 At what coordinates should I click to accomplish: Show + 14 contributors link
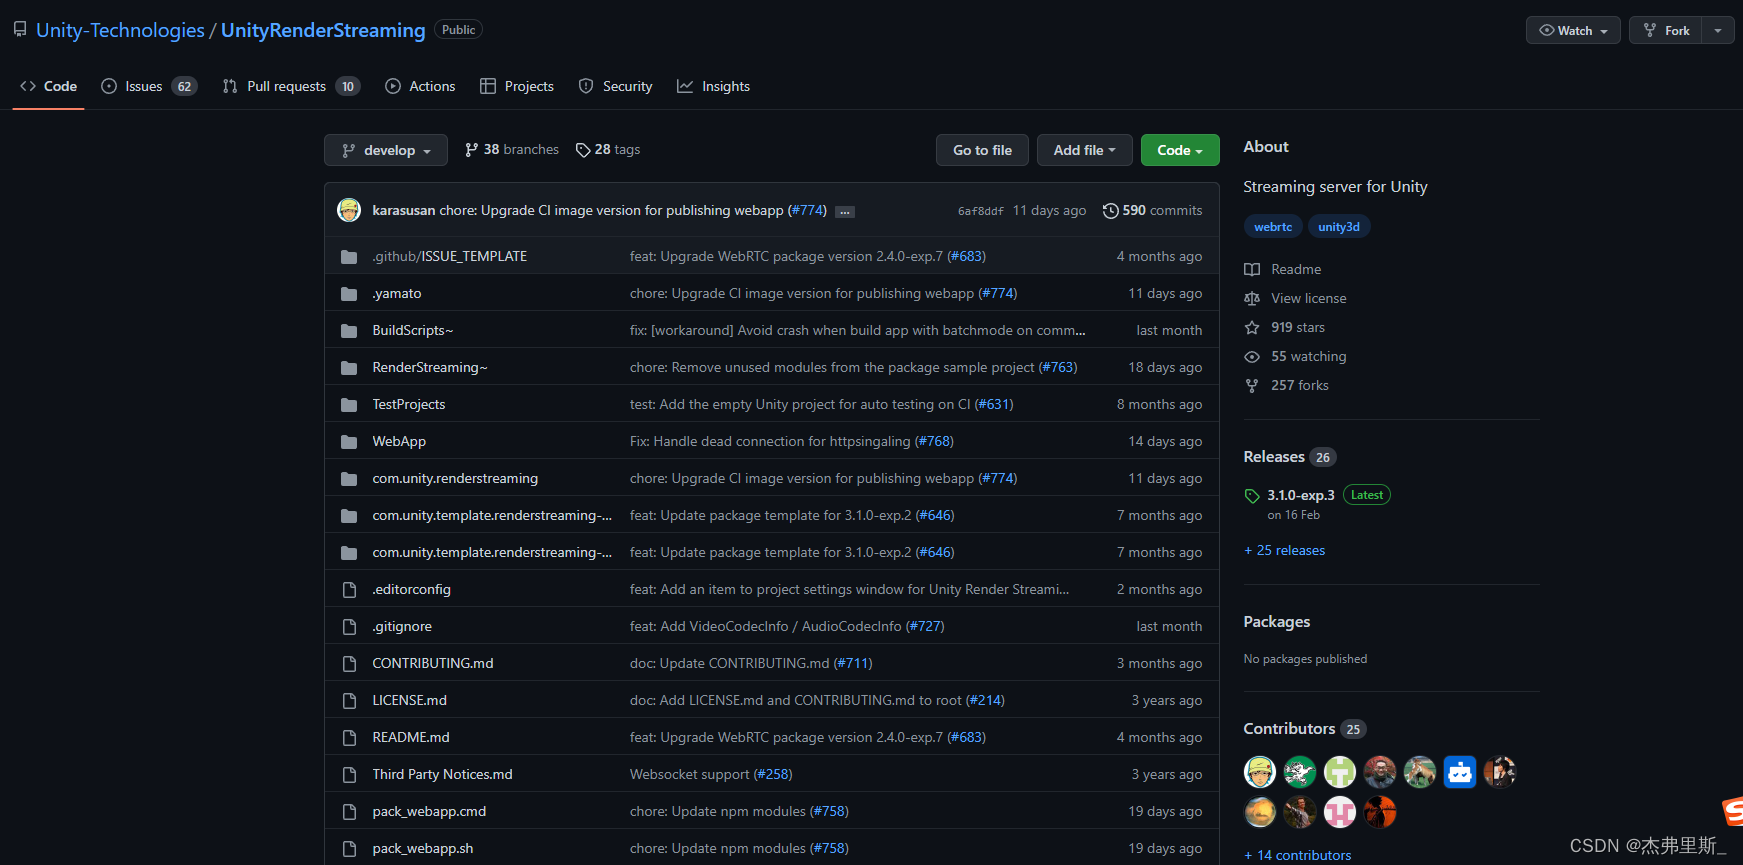(x=1298, y=855)
